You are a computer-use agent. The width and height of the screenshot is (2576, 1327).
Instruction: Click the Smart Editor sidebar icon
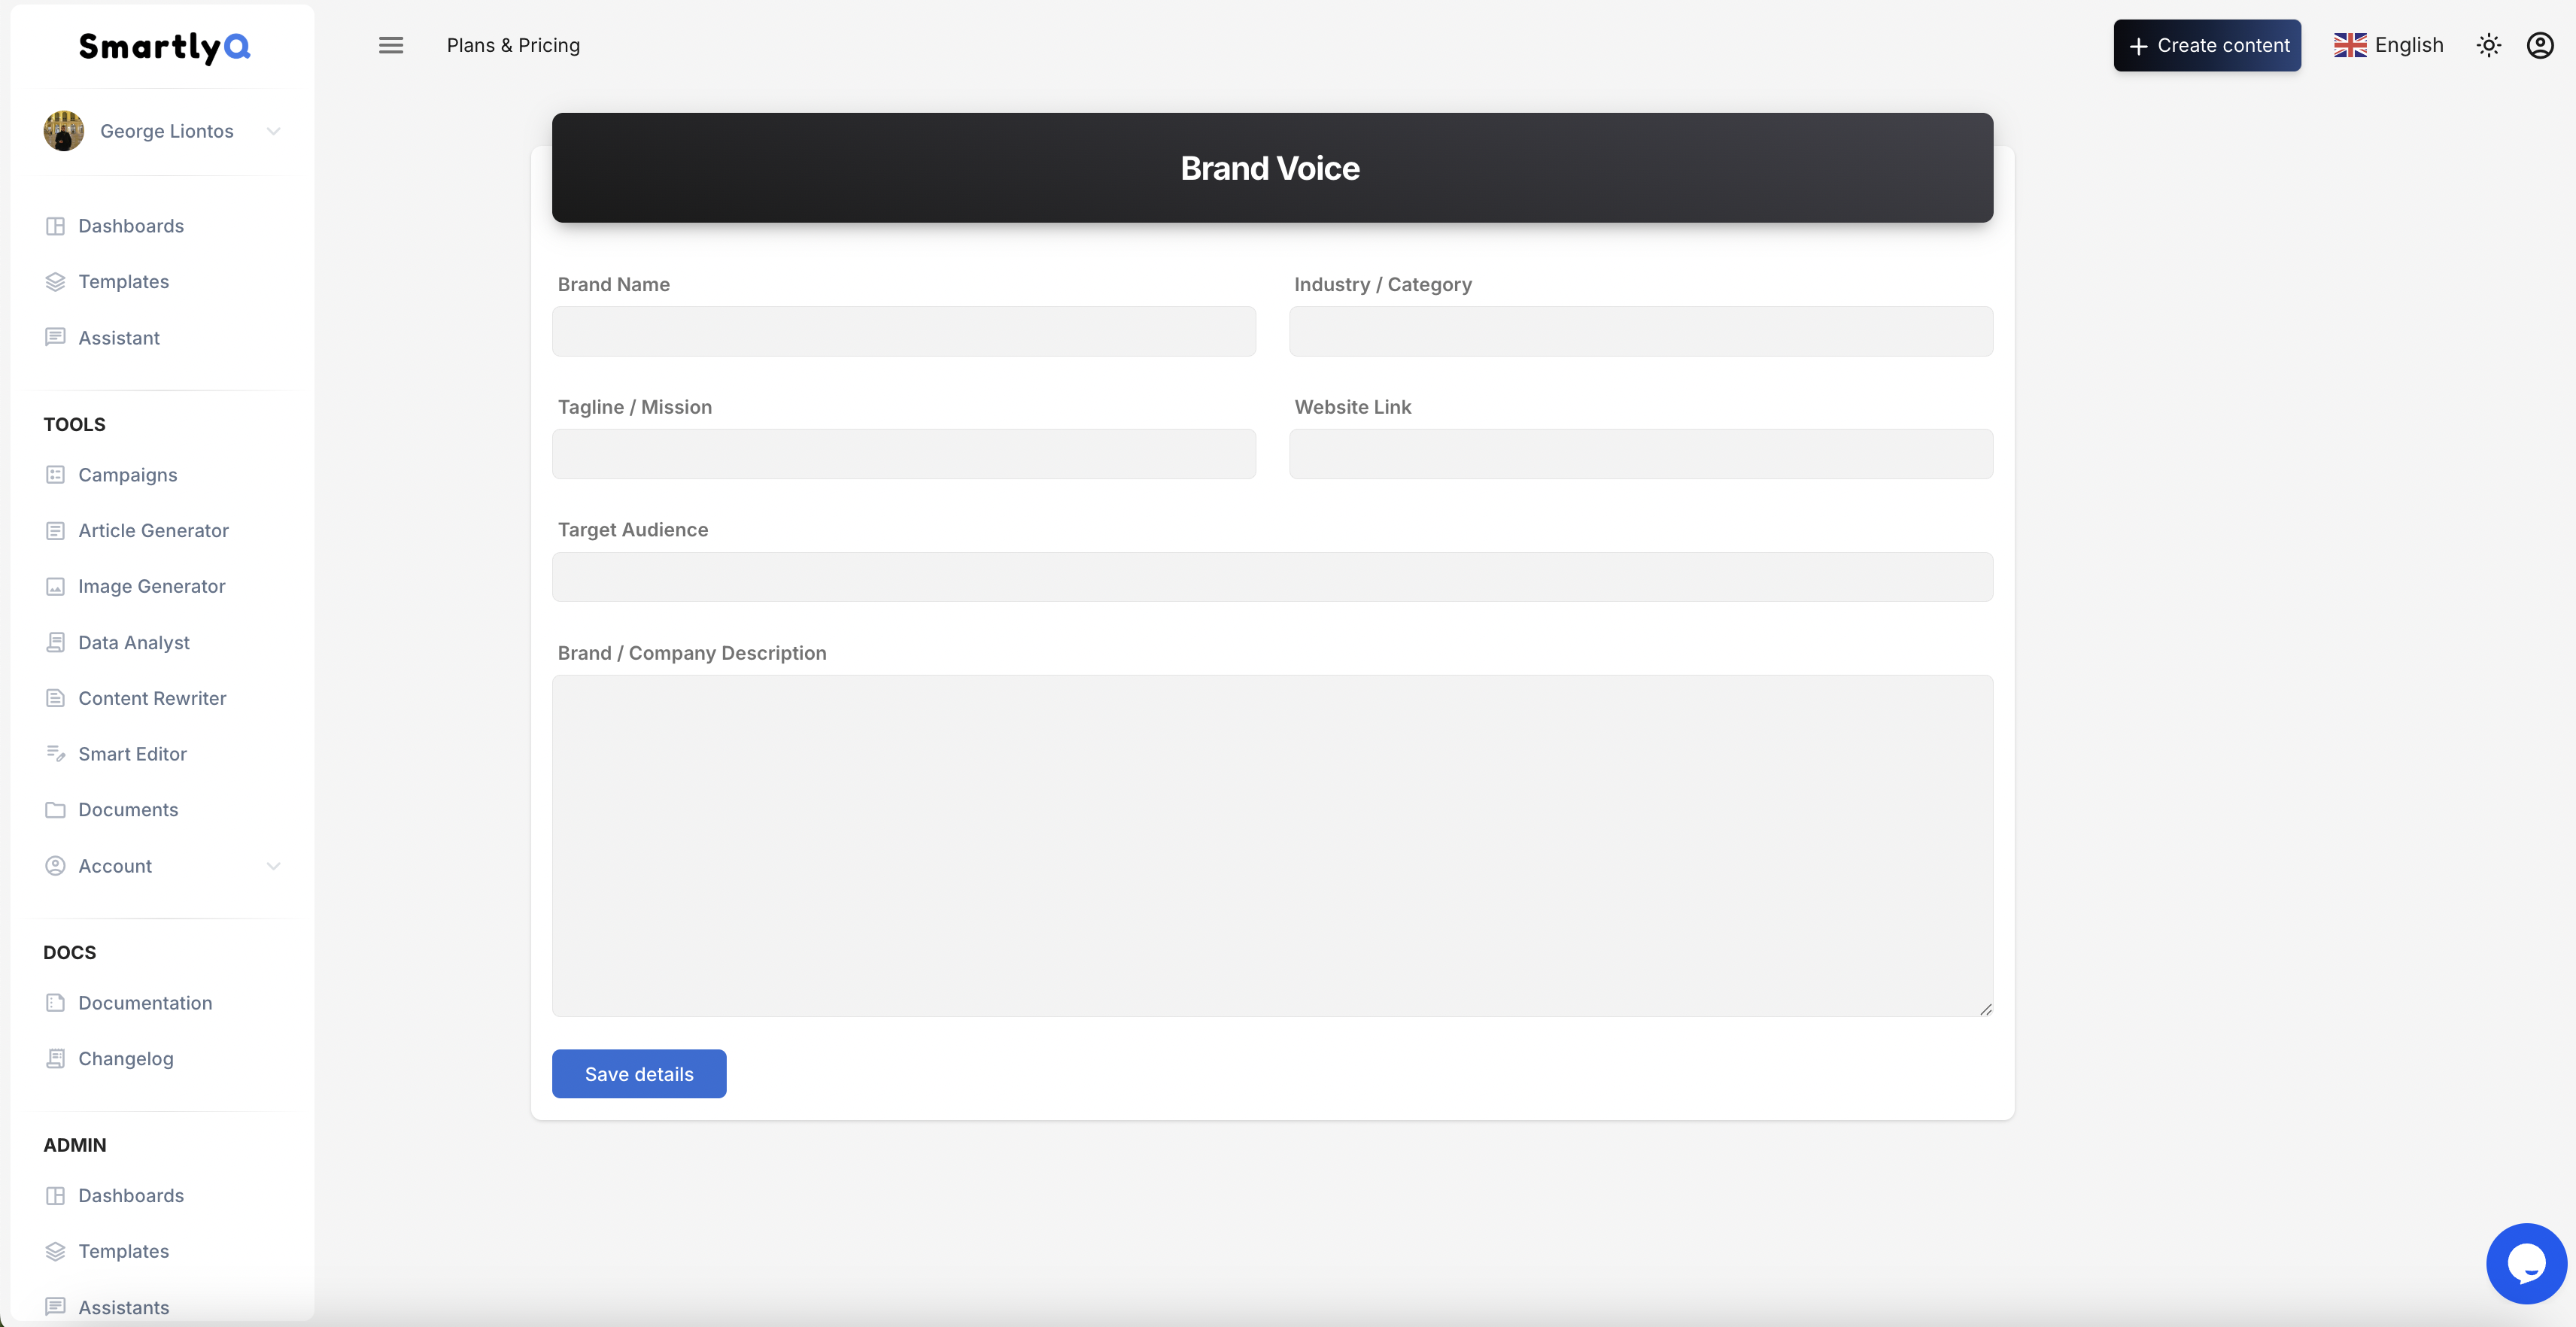pos(56,754)
